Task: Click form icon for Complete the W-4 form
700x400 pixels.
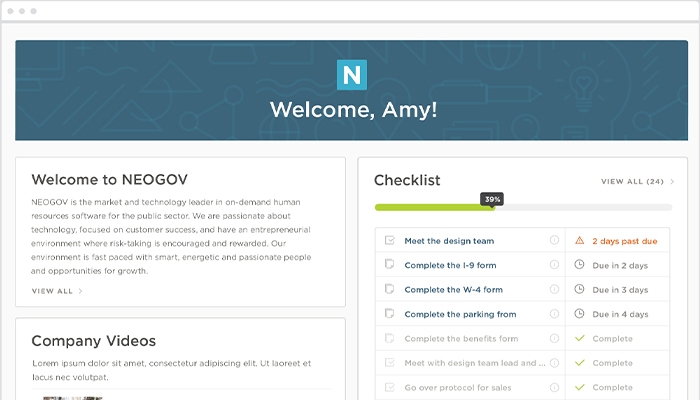Action: tap(390, 289)
